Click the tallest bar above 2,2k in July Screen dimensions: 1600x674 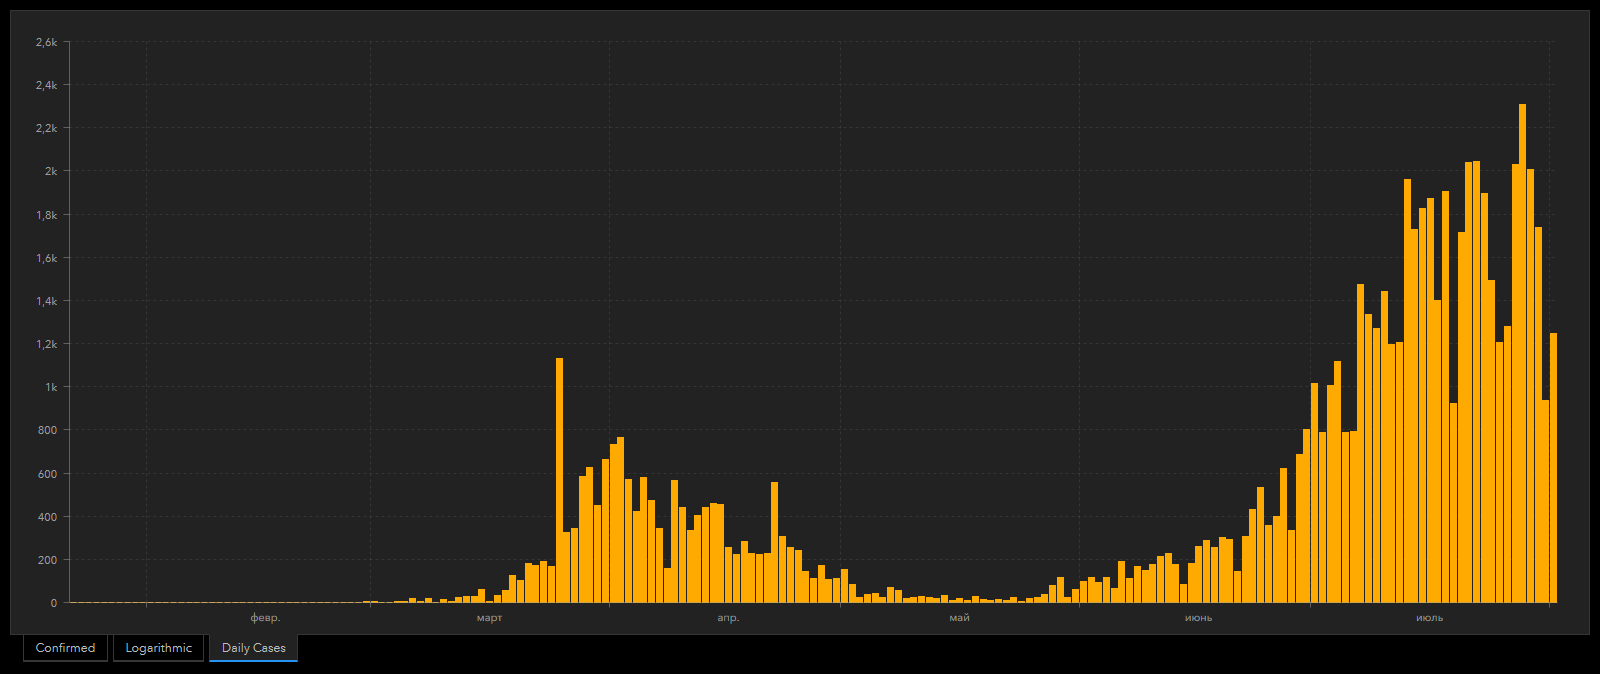[x=1522, y=353]
